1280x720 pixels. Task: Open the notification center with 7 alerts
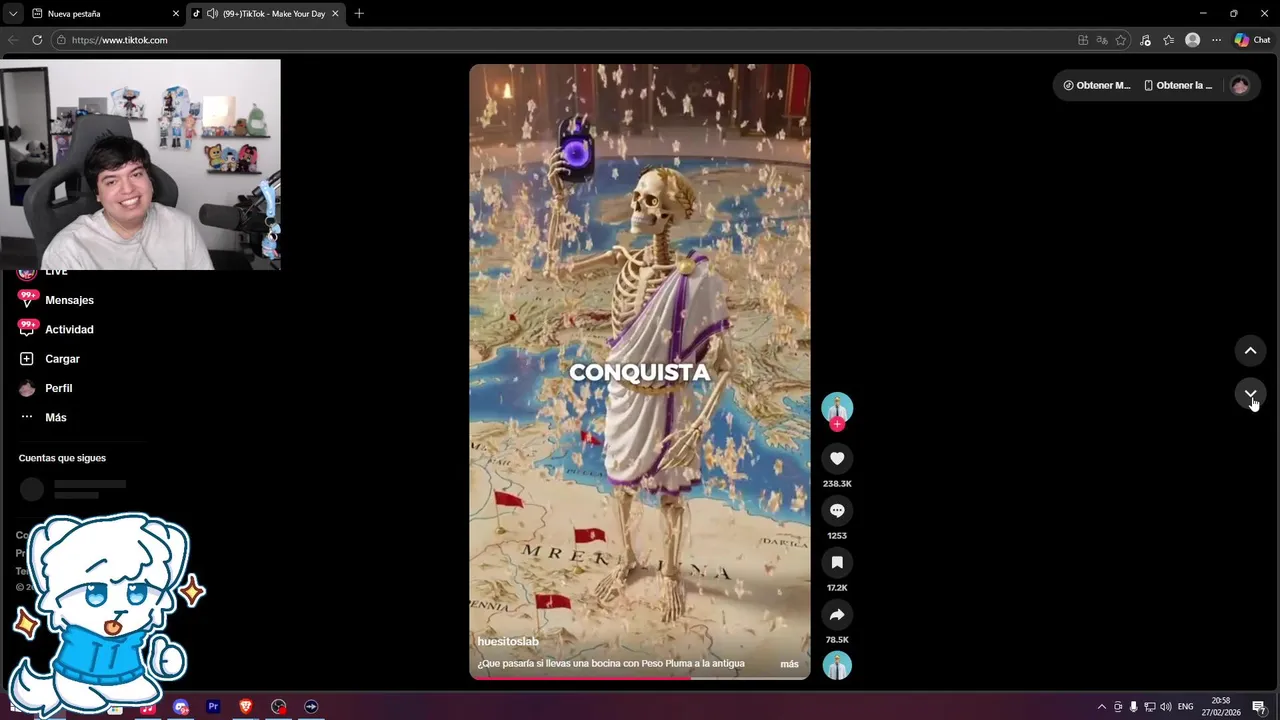pyautogui.click(x=1259, y=707)
